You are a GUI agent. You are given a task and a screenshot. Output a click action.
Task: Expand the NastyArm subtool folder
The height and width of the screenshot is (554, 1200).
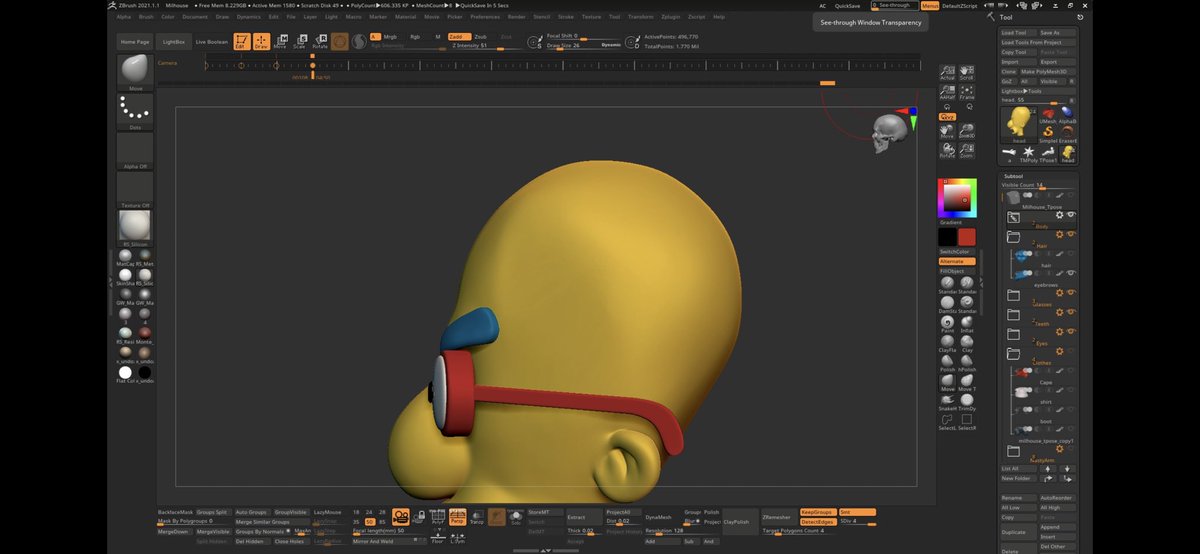coord(1013,451)
